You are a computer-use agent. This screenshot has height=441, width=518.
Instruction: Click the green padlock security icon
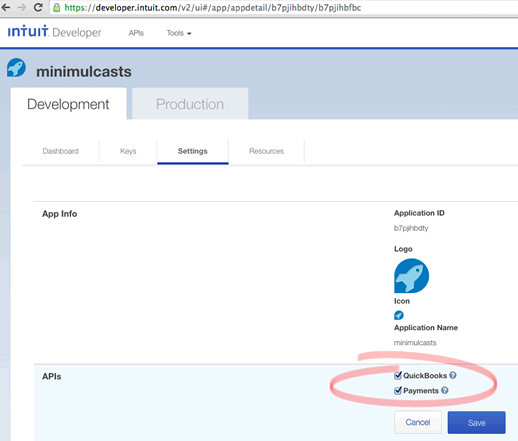point(57,8)
